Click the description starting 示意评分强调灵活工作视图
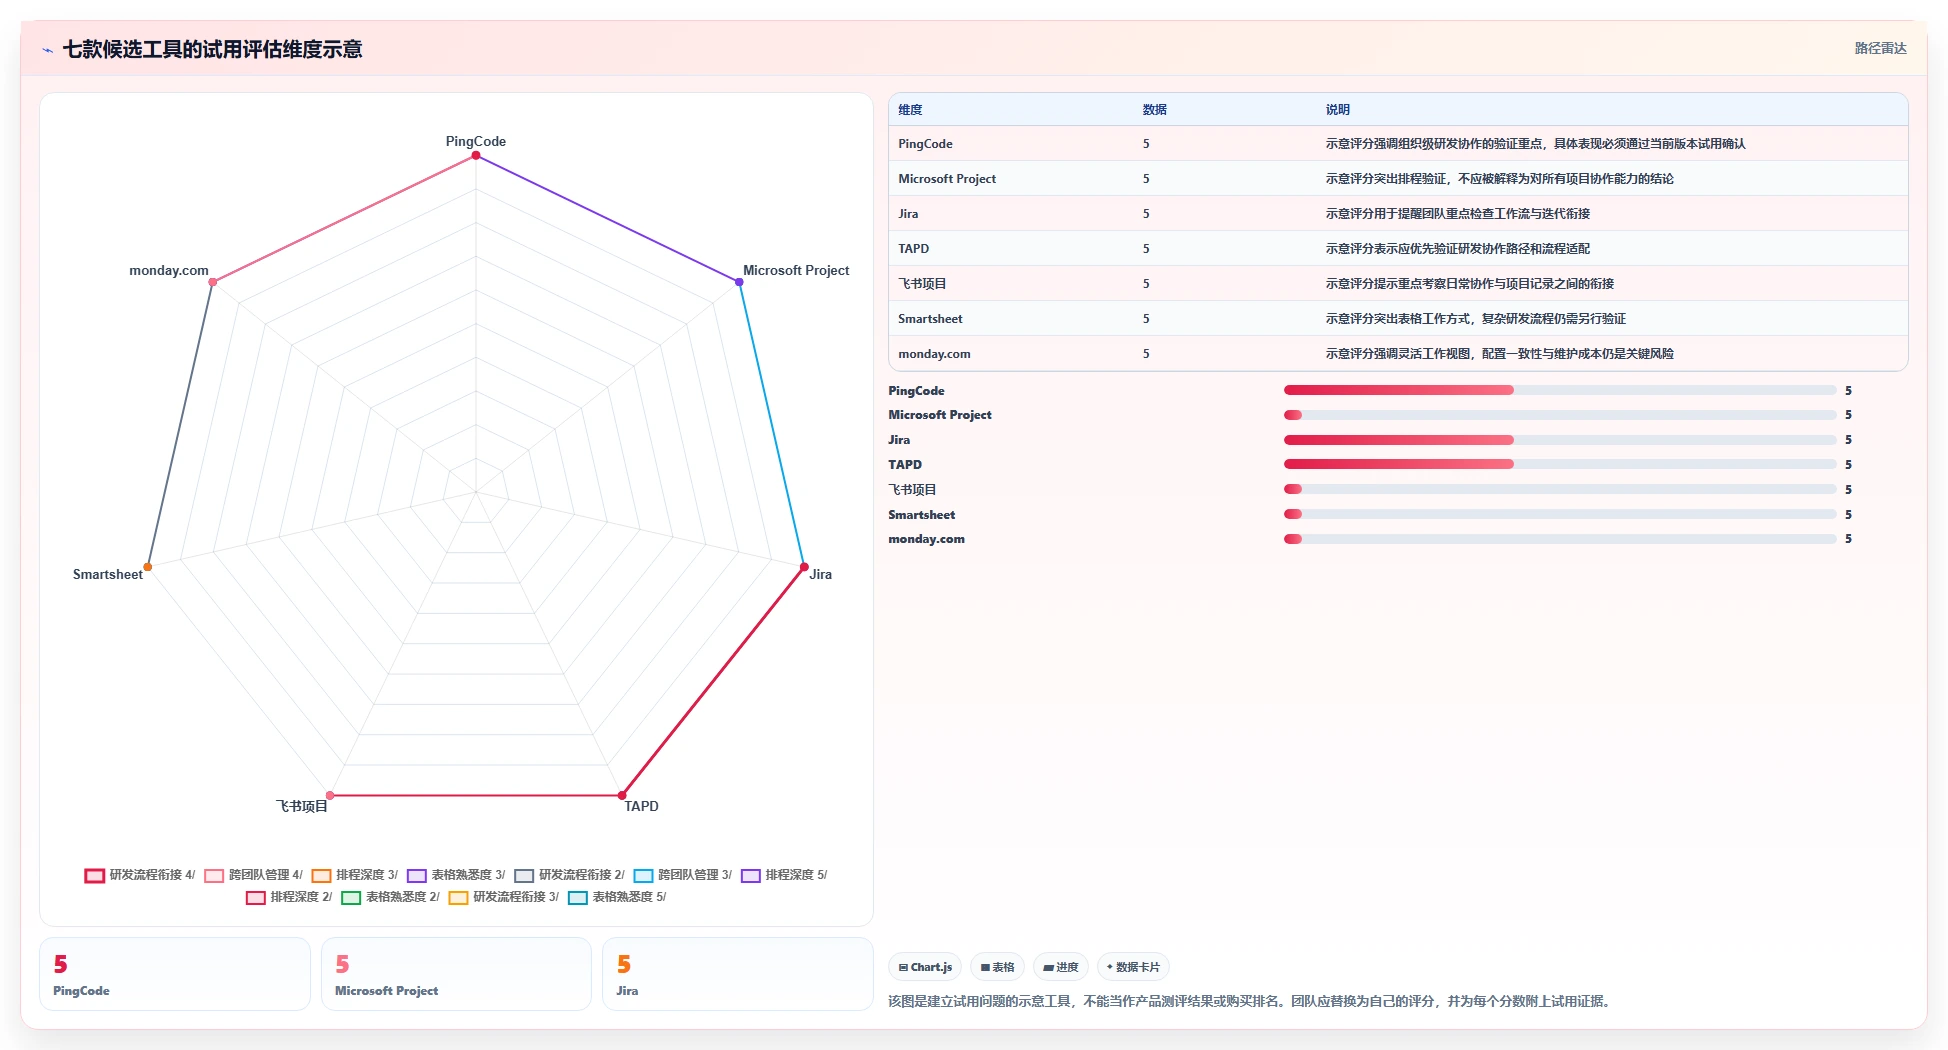The height and width of the screenshot is (1050, 1948). 1499,354
